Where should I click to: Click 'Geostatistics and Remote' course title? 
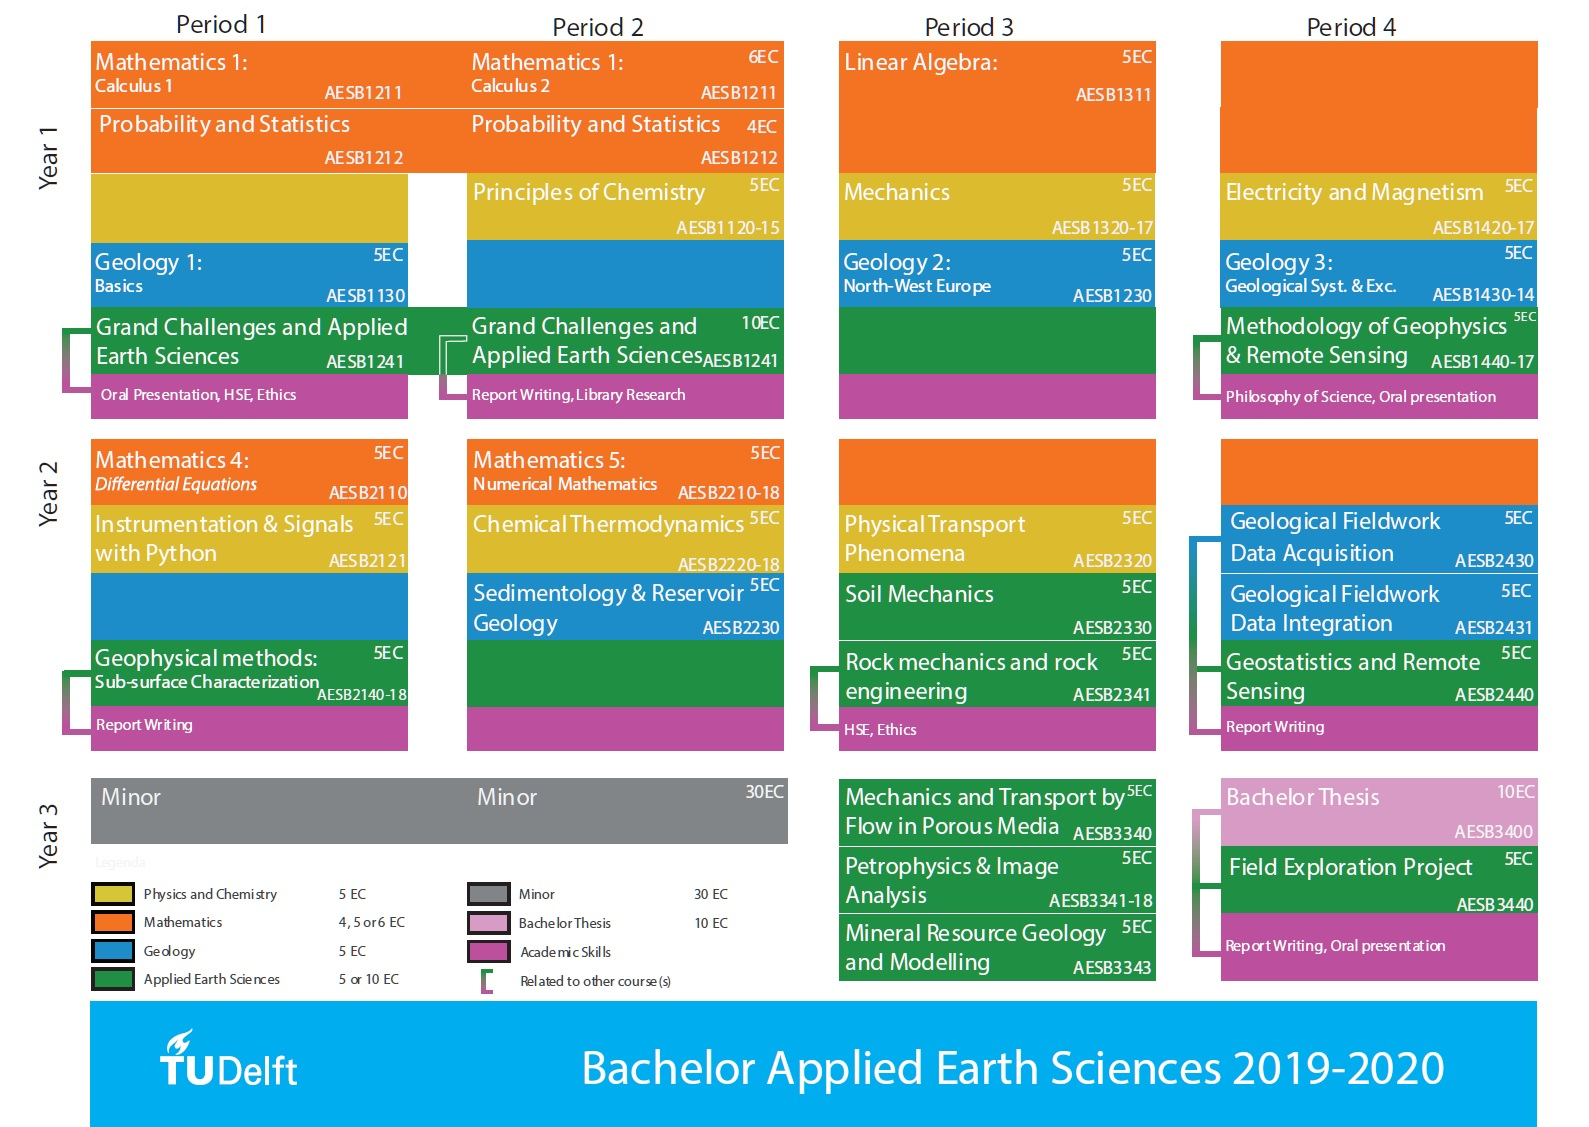click(x=1353, y=662)
